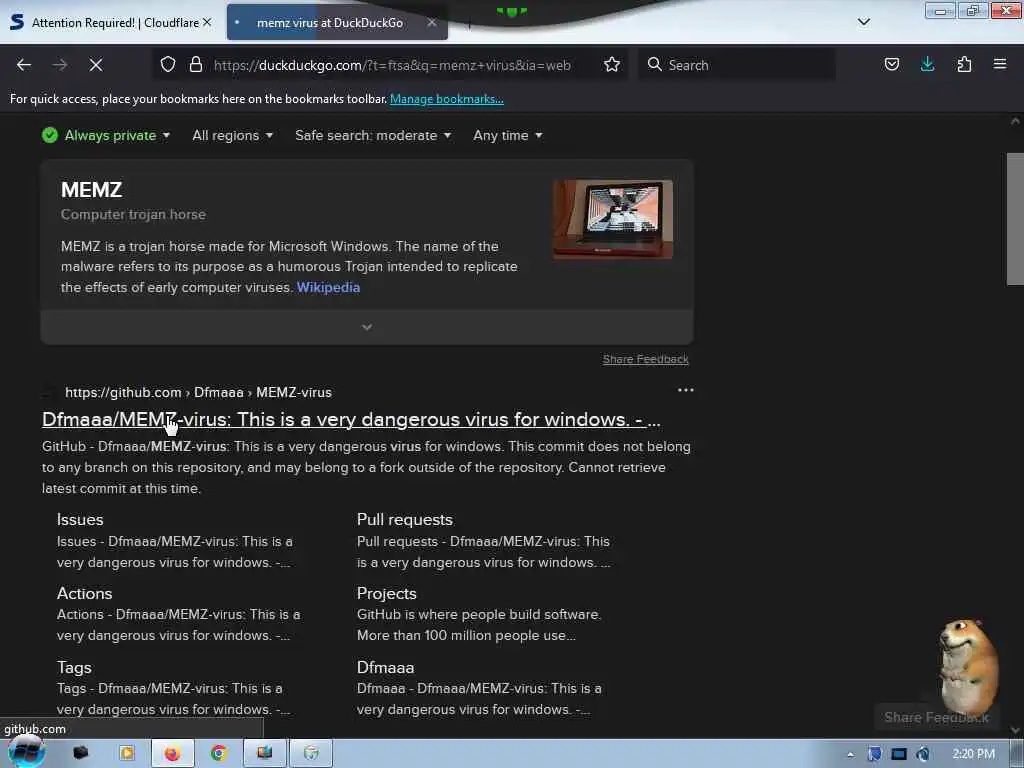Screen dimensions: 1024x768
Task: Go back to the previous page
Action: tap(24, 65)
